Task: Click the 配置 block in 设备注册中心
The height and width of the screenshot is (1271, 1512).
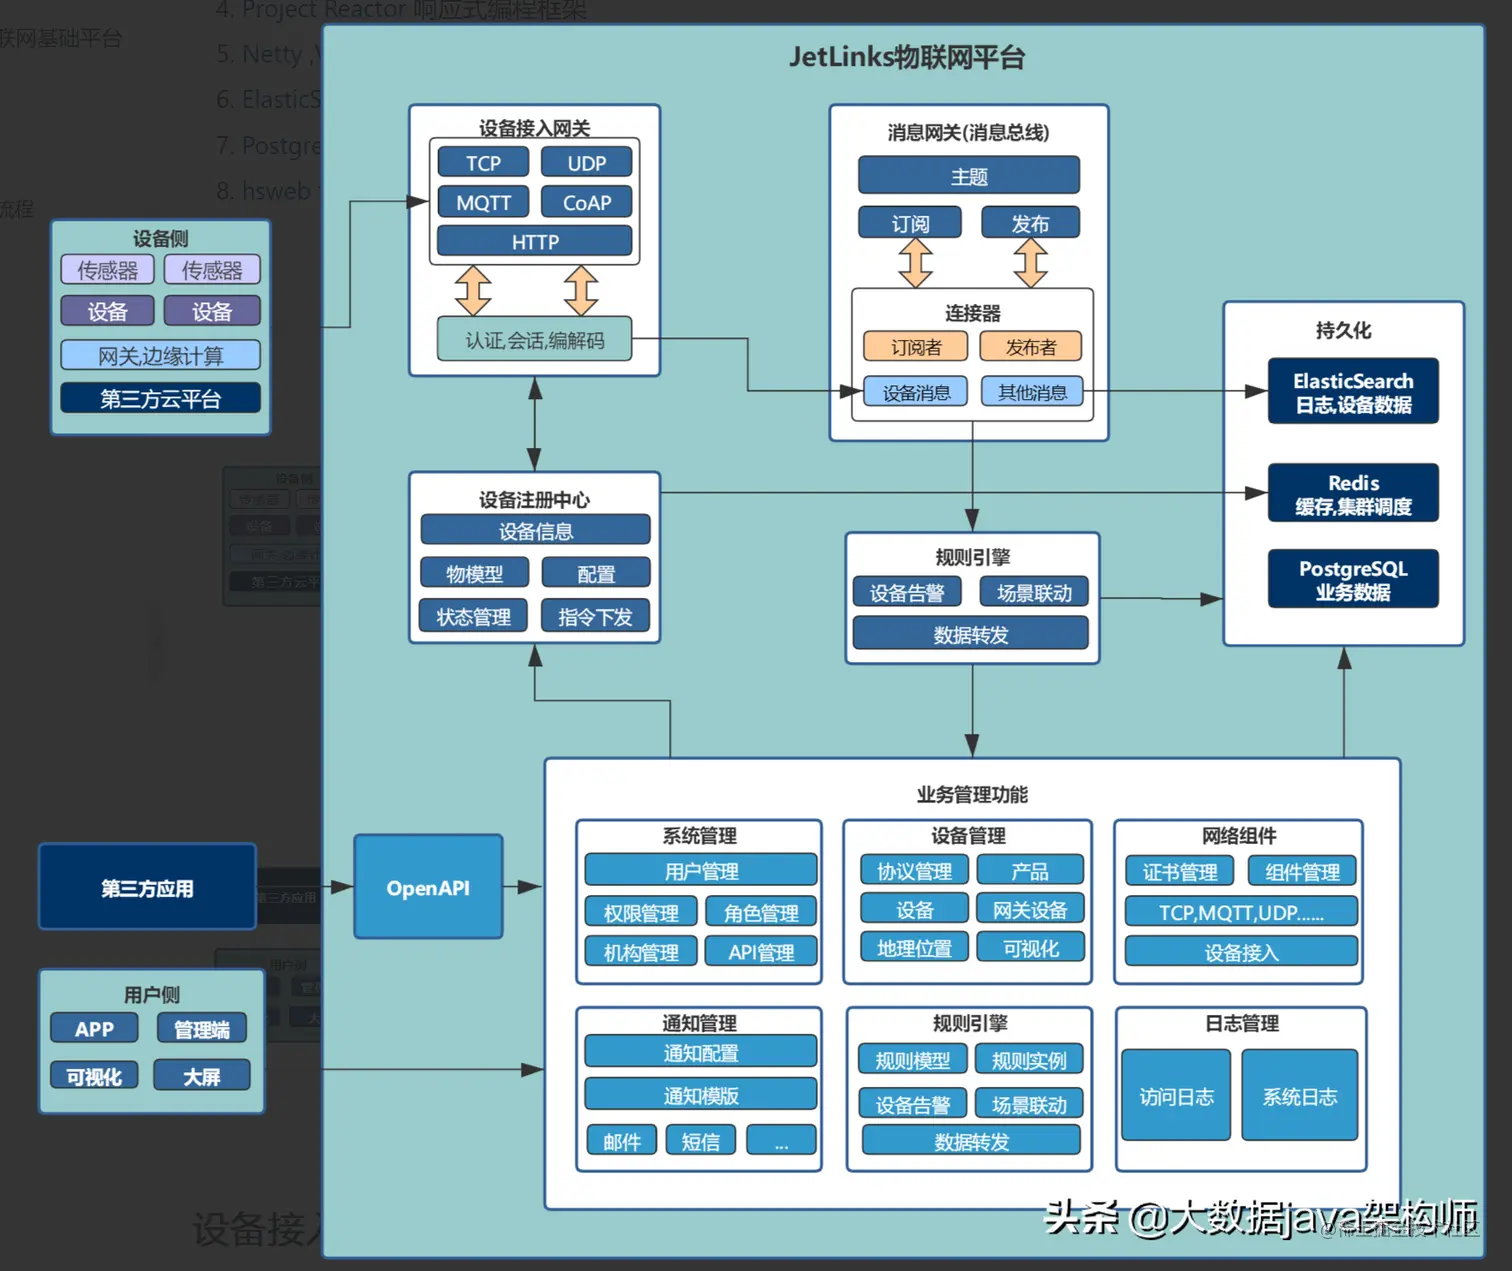Action: click(596, 574)
